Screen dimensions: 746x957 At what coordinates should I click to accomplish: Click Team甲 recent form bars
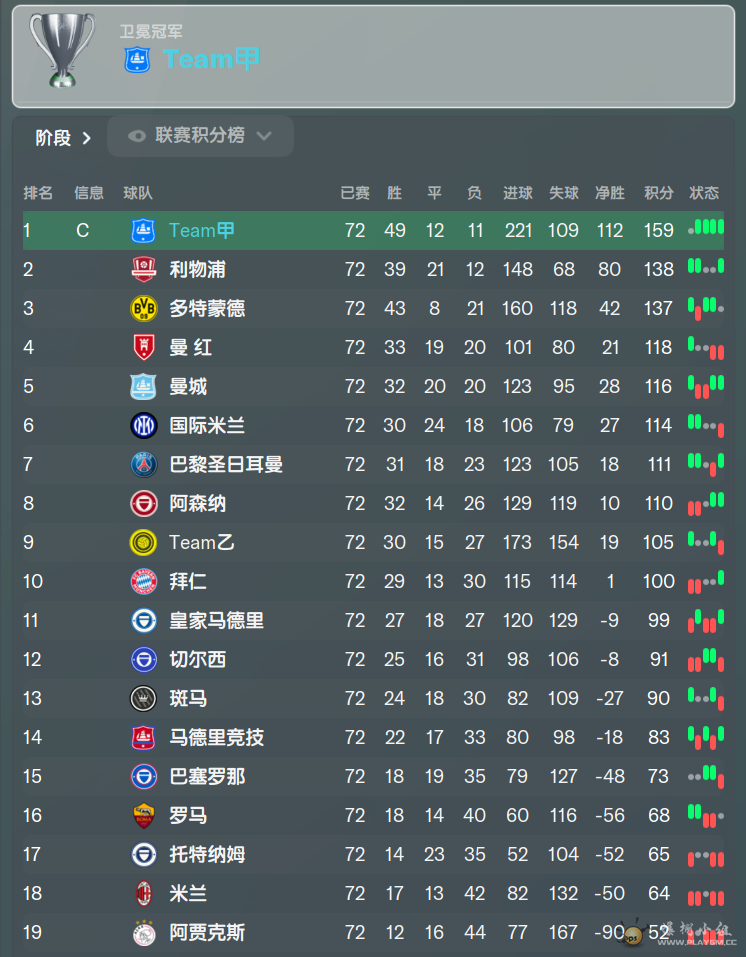(x=706, y=228)
